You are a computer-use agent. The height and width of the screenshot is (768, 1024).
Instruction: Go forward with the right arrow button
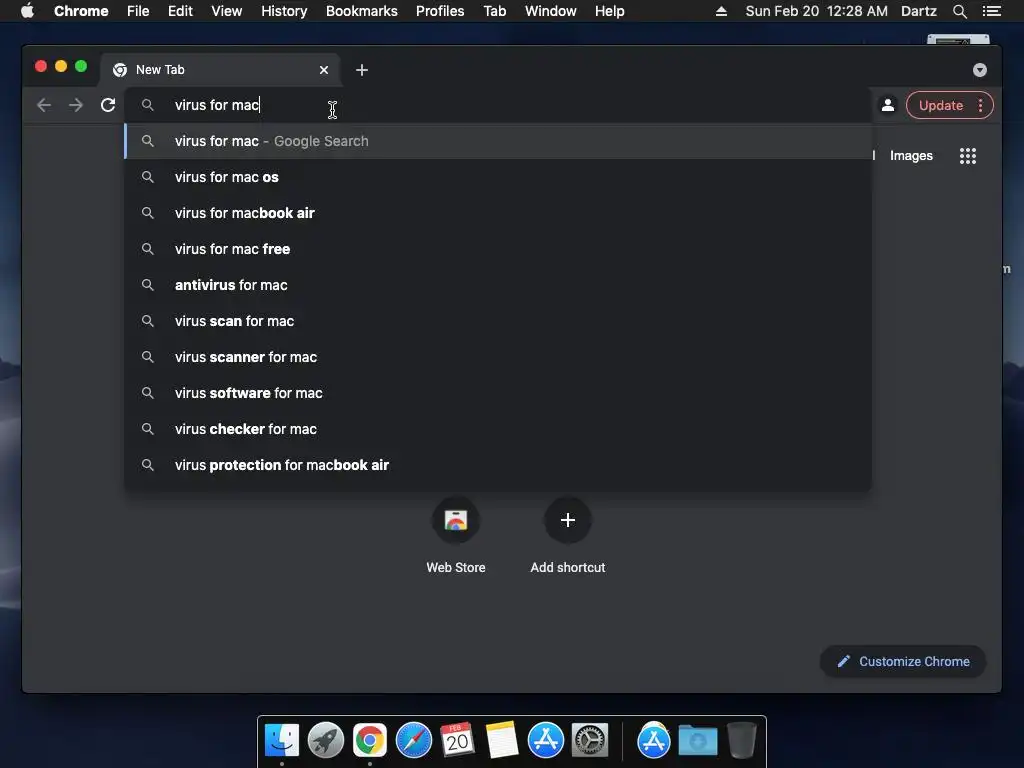(76, 105)
